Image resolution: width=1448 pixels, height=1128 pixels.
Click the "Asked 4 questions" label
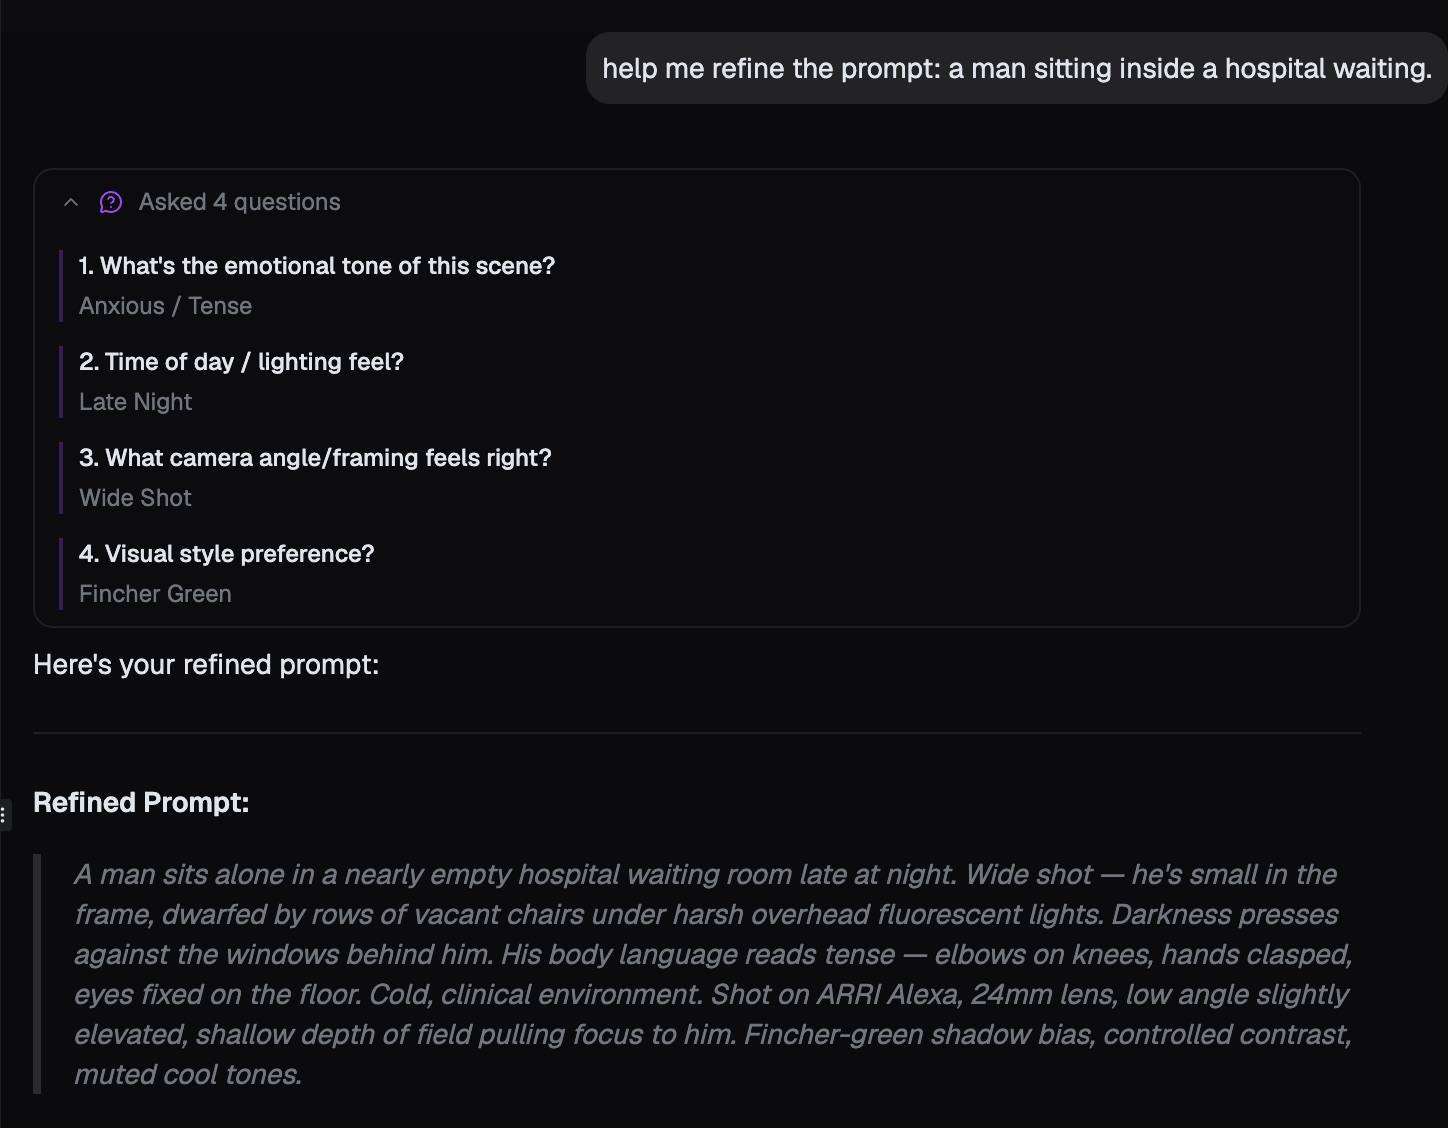pyautogui.click(x=239, y=202)
